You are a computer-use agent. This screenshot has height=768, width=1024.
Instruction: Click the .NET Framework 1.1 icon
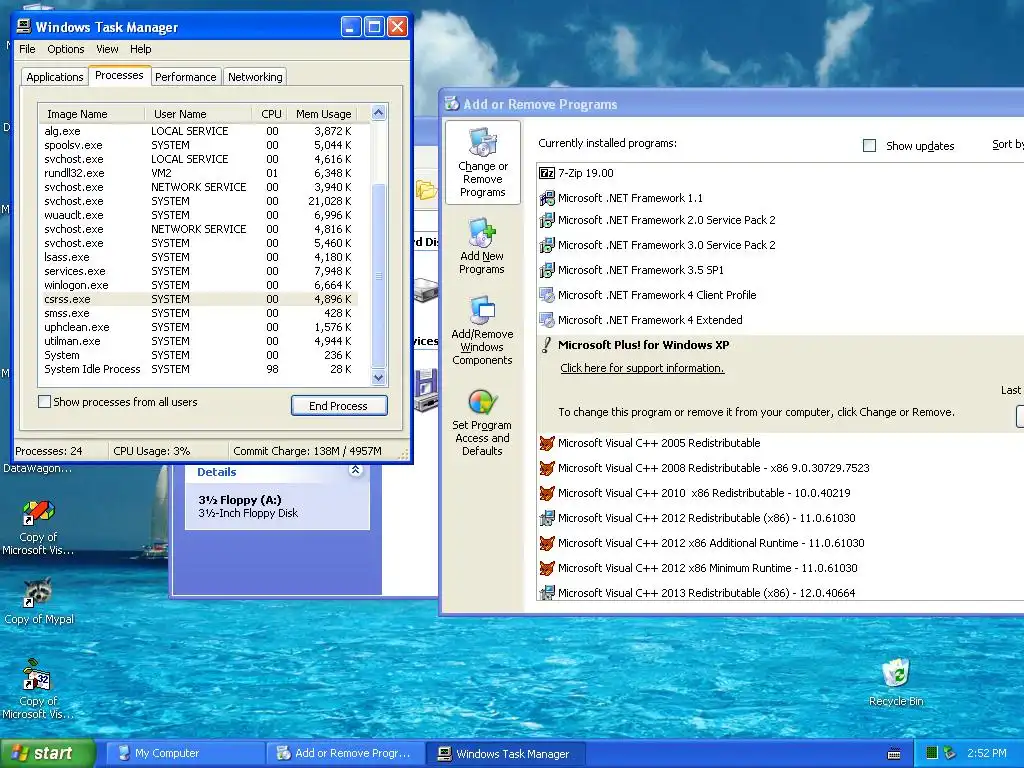coord(547,198)
